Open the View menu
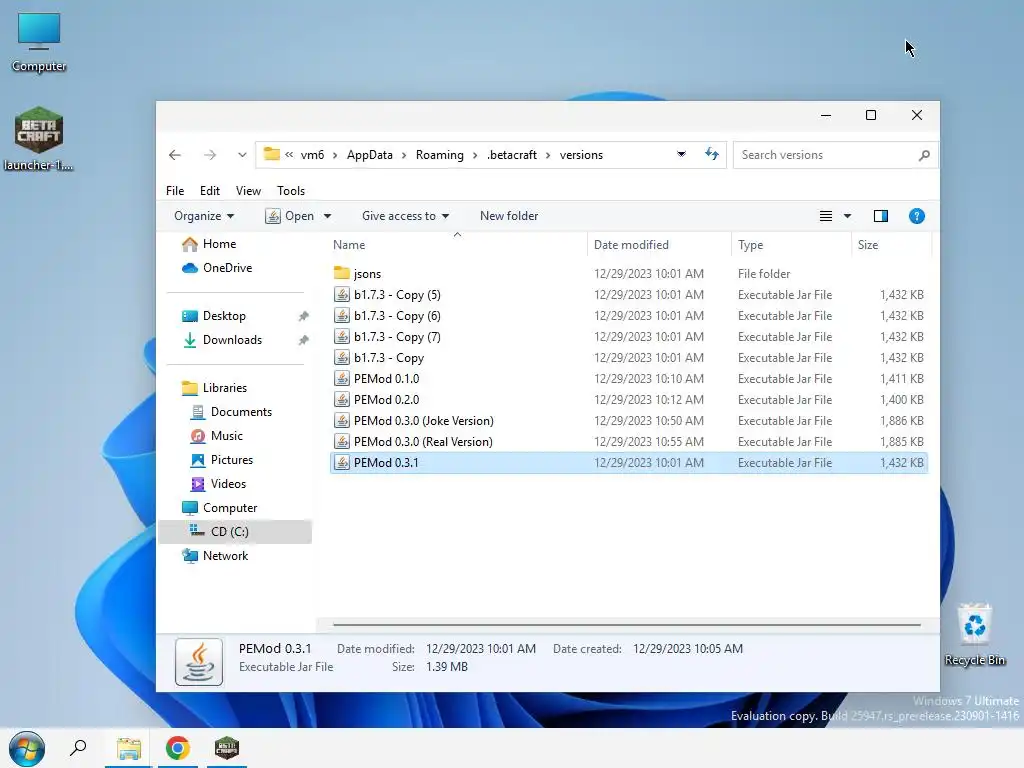The width and height of the screenshot is (1024, 768). coord(248,191)
